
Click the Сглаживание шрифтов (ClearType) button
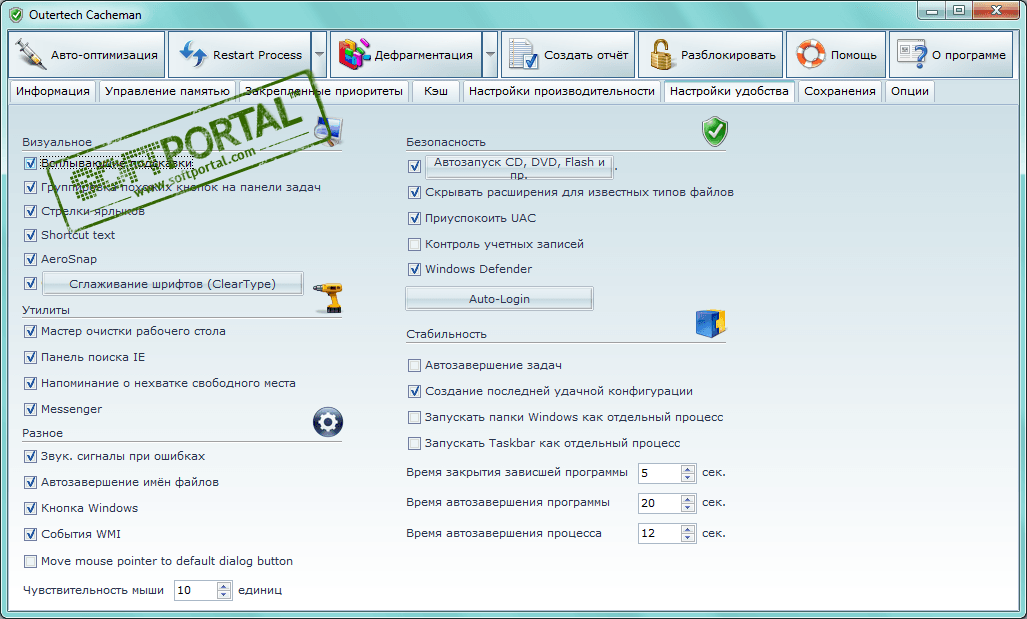(x=172, y=284)
